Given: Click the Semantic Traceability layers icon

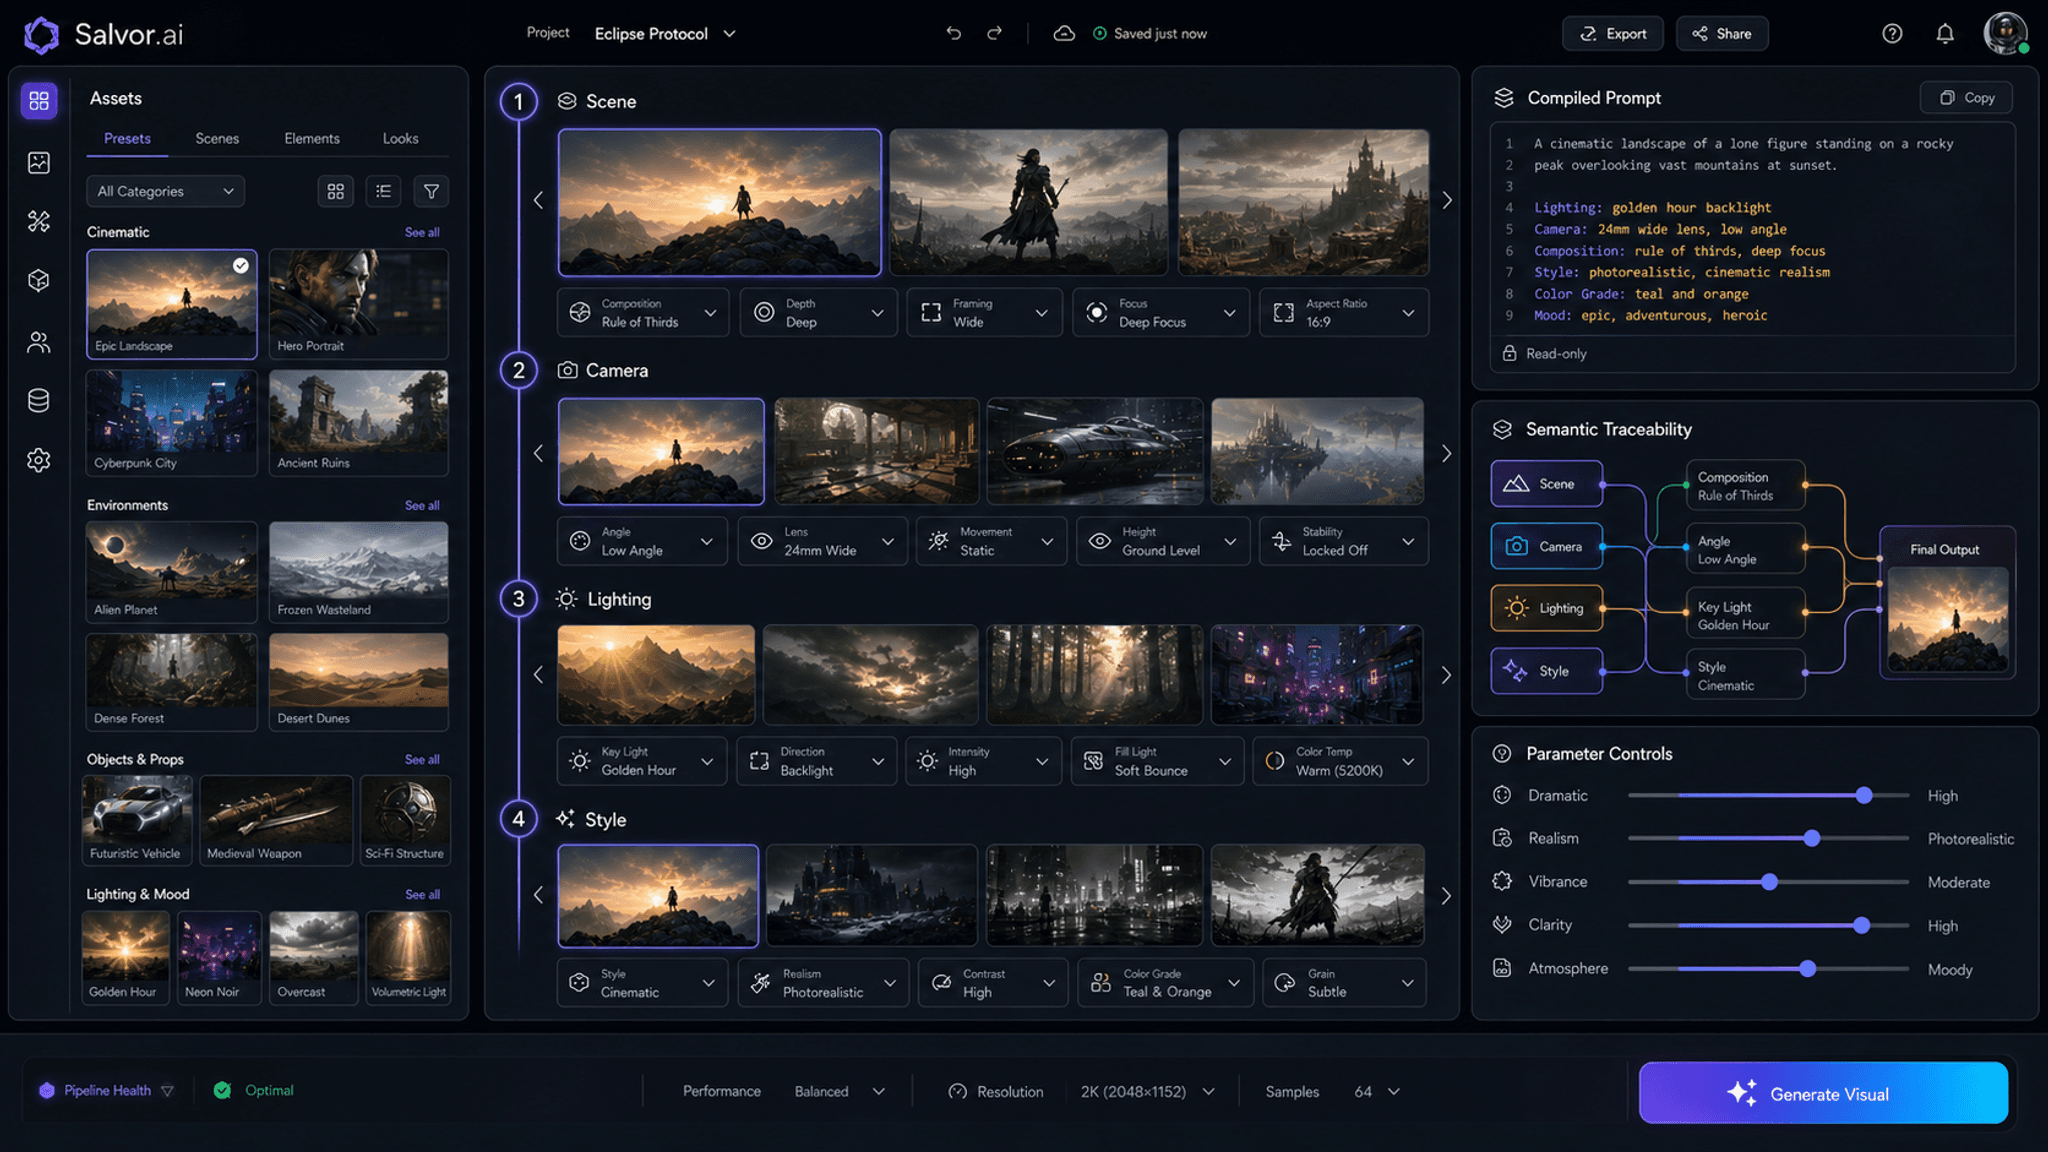Looking at the screenshot, I should [1502, 429].
